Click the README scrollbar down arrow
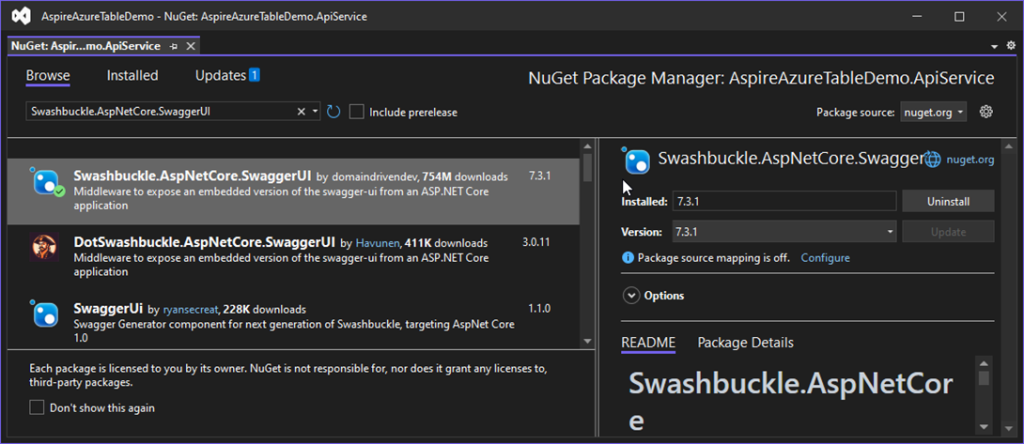Viewport: 1024px width, 444px height. click(984, 427)
